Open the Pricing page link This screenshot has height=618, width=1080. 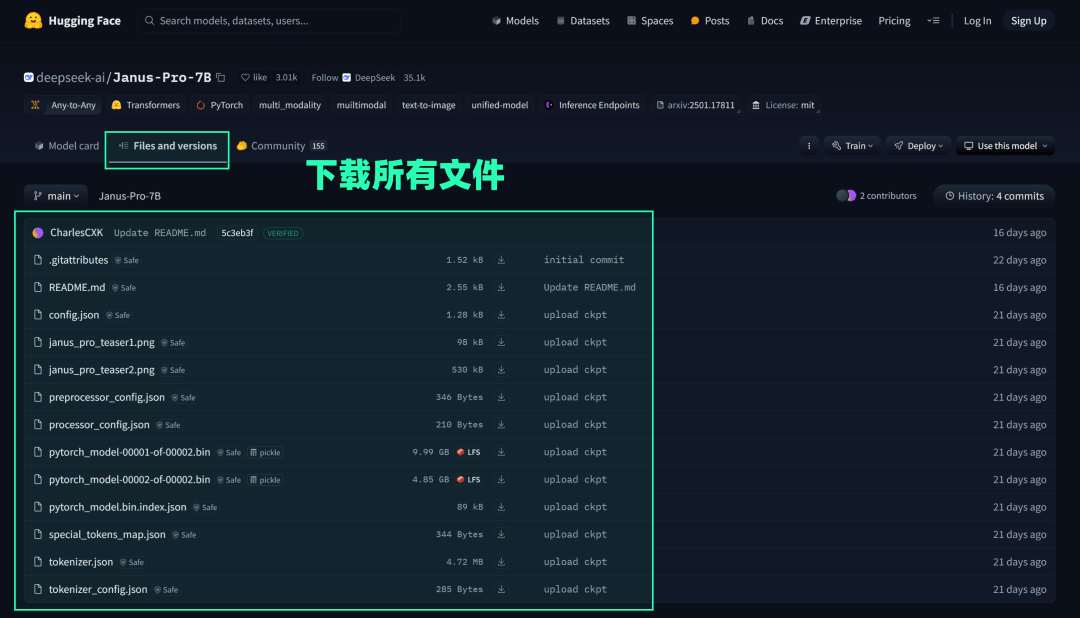click(894, 21)
